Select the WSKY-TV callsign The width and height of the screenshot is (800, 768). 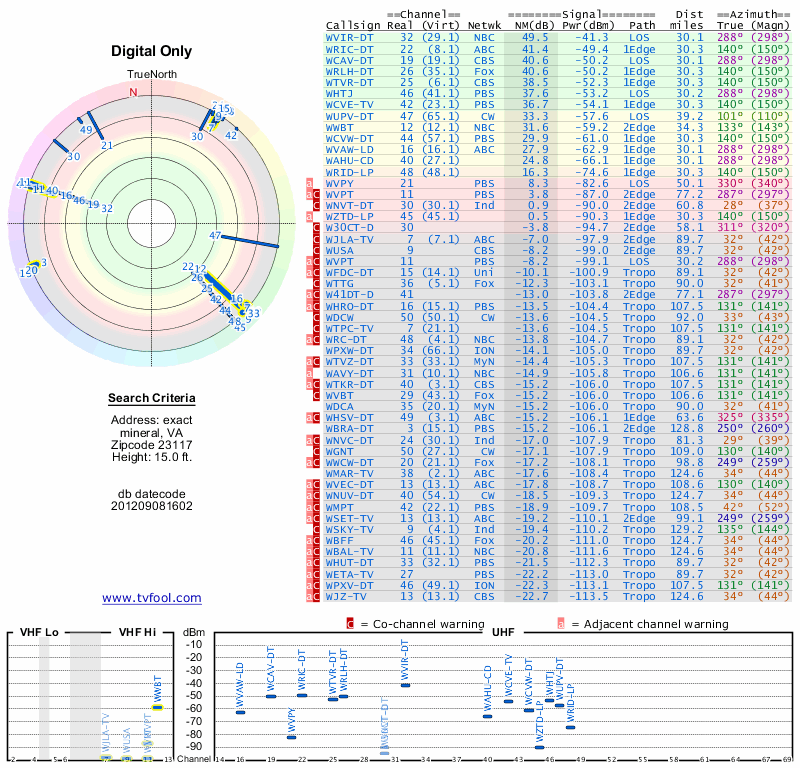coord(349,530)
